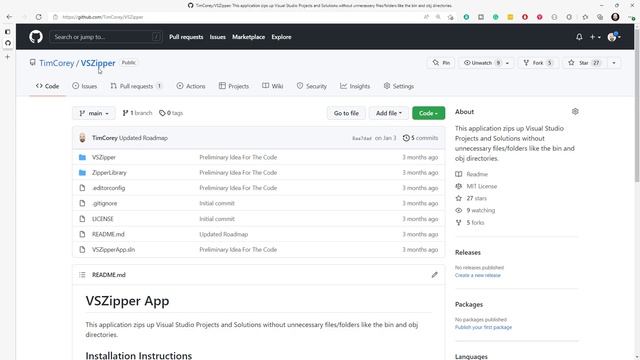This screenshot has height=360, width=640.
Task: Star the repository
Action: tap(584, 63)
